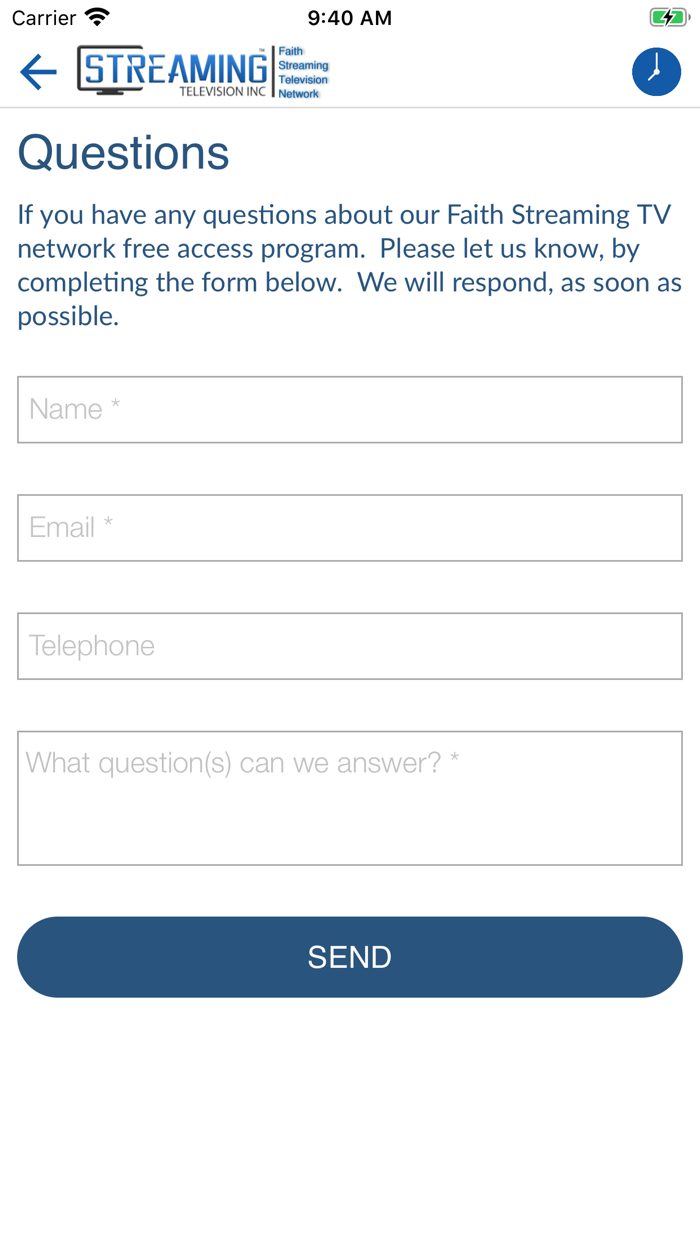
Task: Tap the TELEVISION INC logo subtext
Action: (222, 91)
